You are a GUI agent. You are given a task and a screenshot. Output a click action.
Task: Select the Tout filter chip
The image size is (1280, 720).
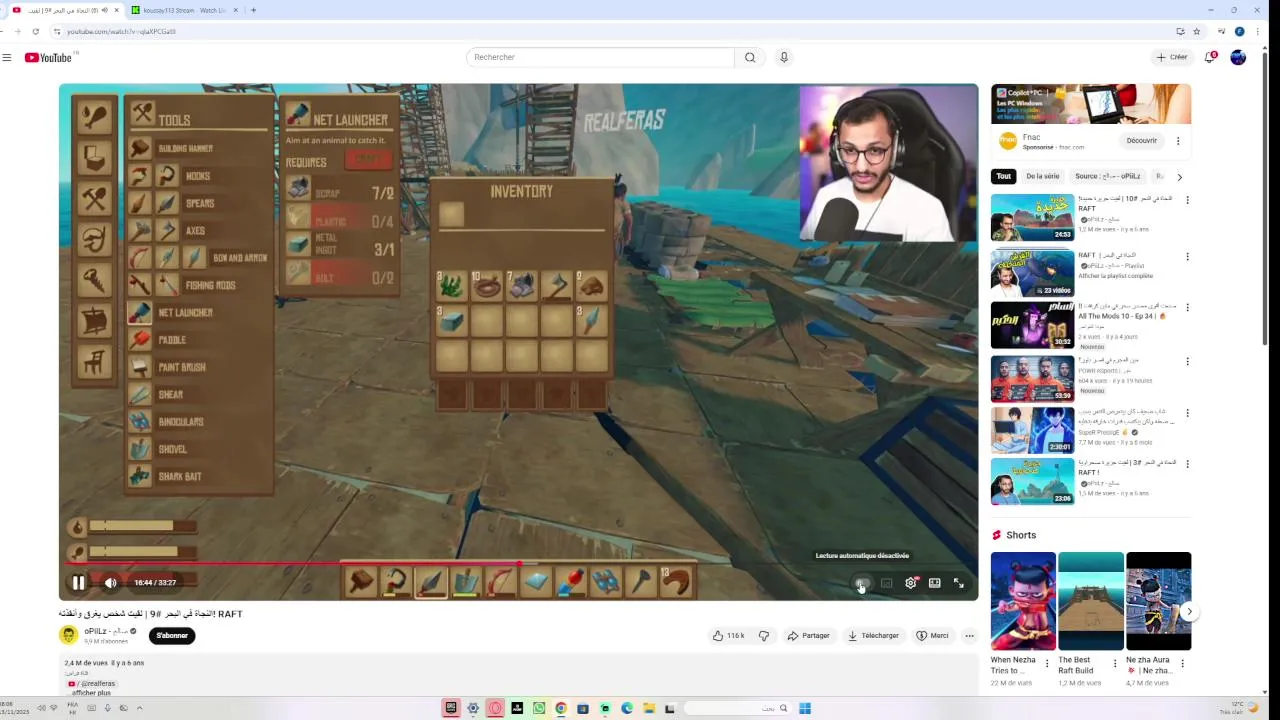click(x=1003, y=176)
